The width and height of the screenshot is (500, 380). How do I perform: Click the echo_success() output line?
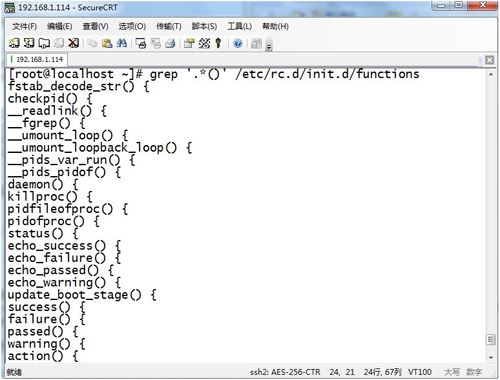[64, 246]
